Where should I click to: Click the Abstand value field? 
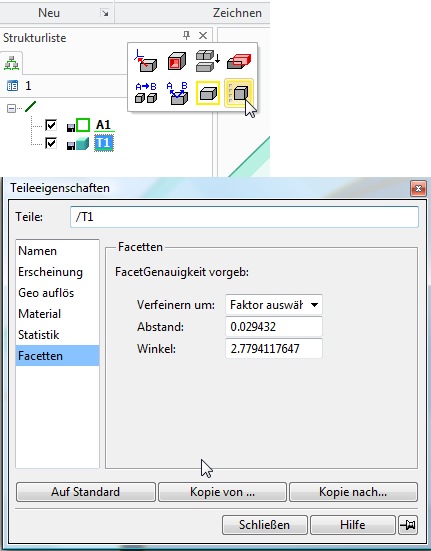point(274,327)
